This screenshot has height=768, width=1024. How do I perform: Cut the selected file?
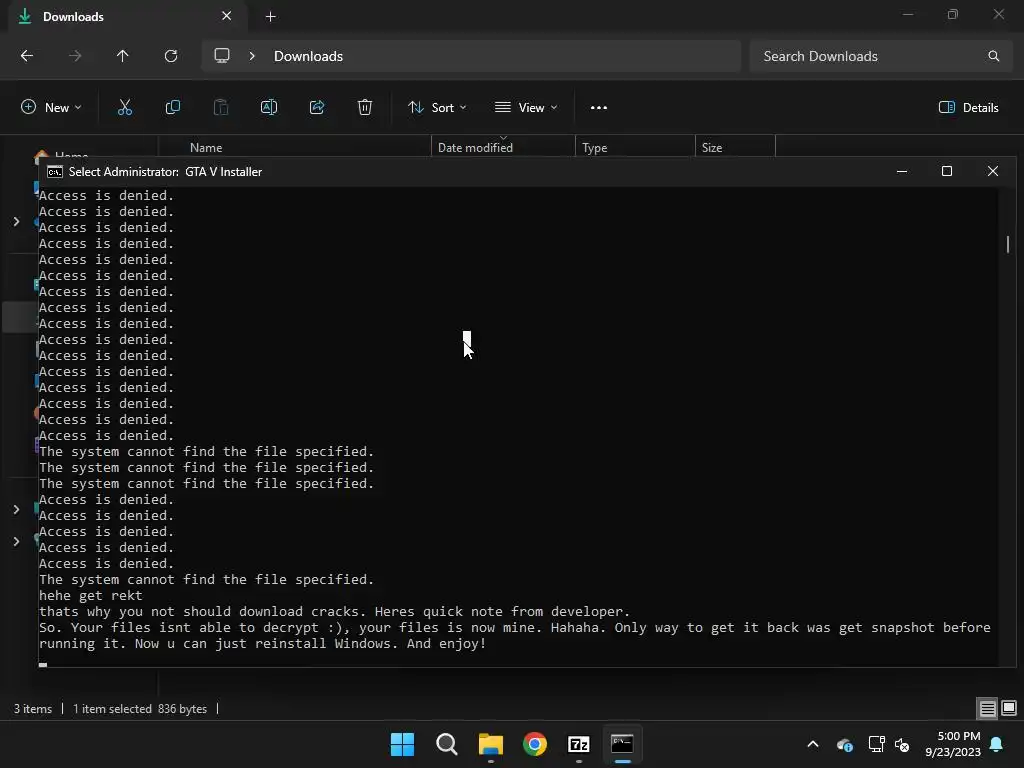pos(125,108)
